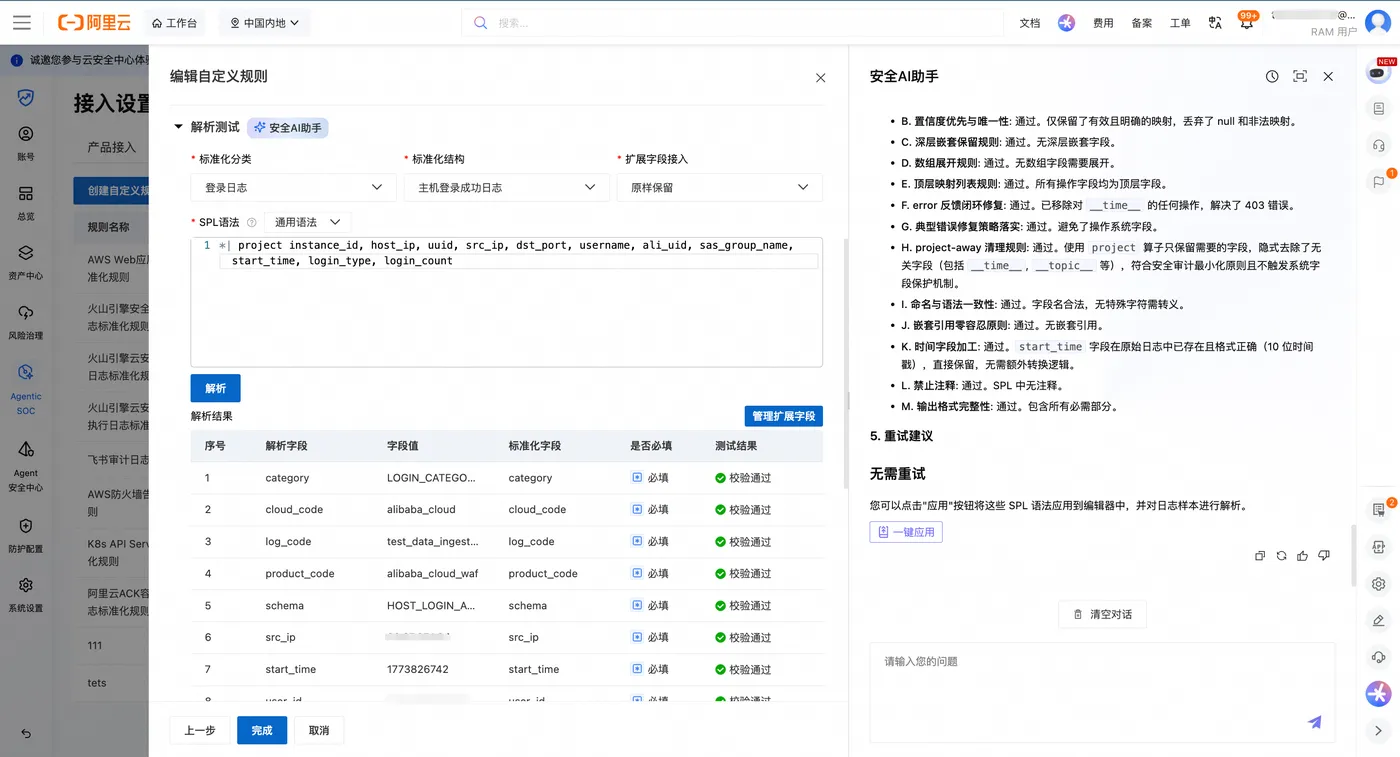Open 风险治理 in the left sidebar

click(x=26, y=322)
